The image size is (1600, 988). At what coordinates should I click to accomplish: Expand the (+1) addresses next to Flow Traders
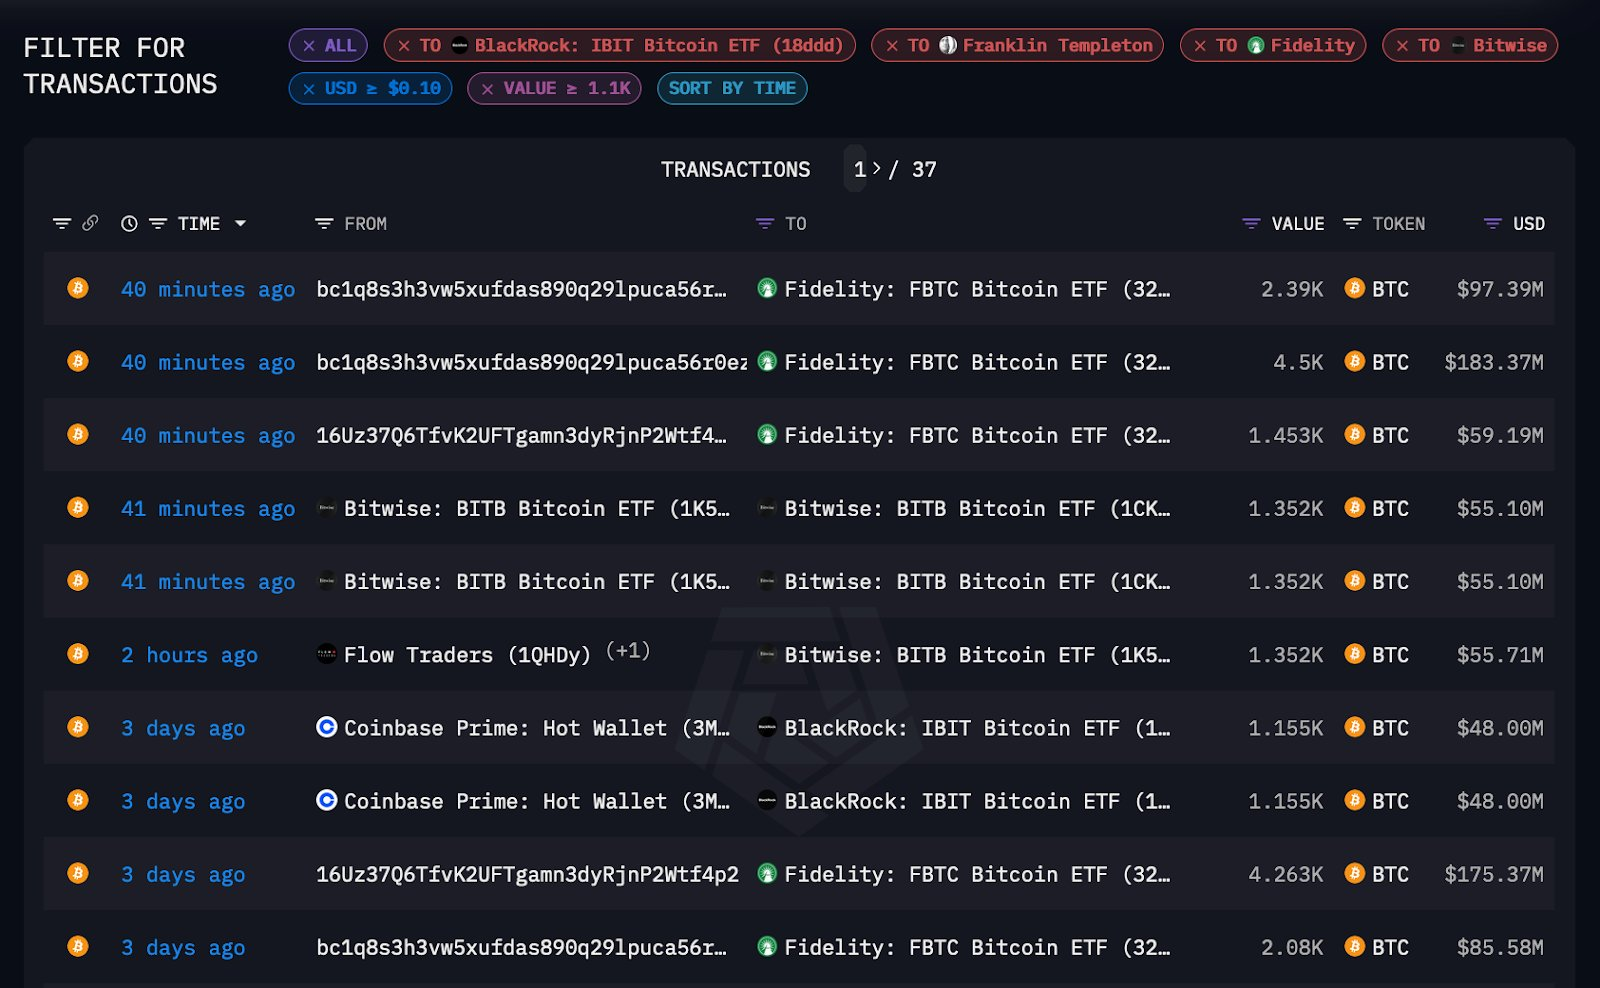click(x=628, y=651)
